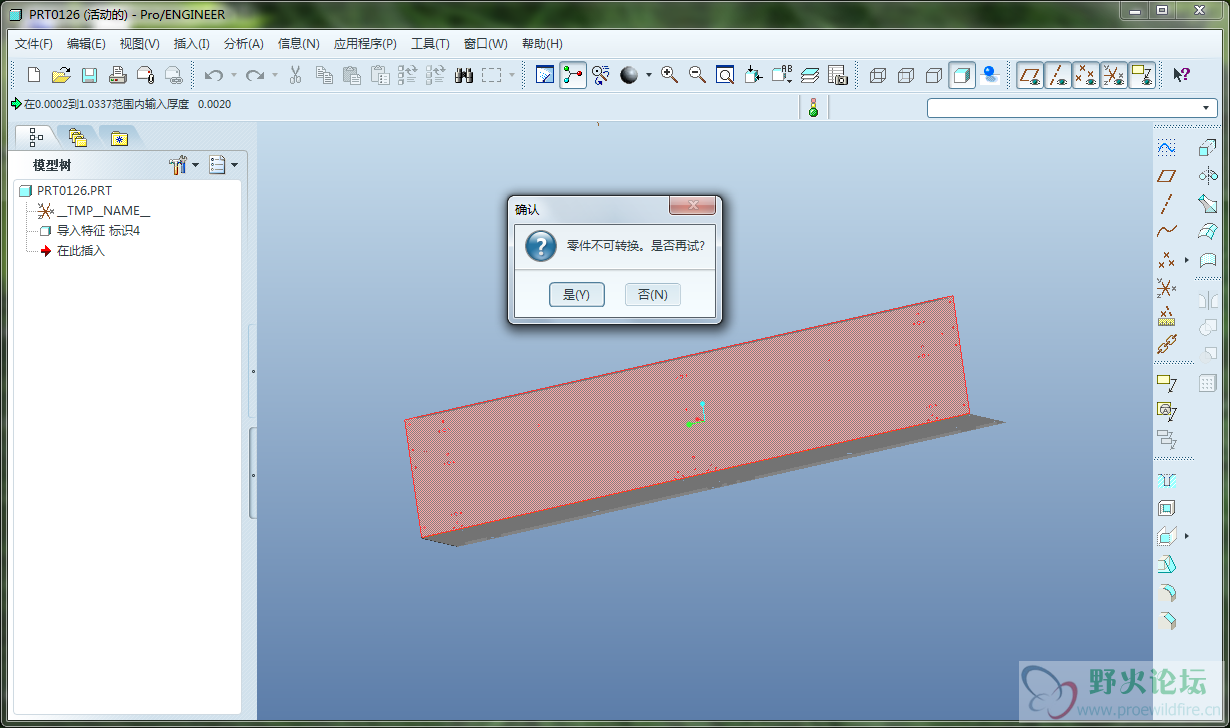Open the appearance sphere dropdown arrow
This screenshot has width=1230, height=728.
coord(648,75)
